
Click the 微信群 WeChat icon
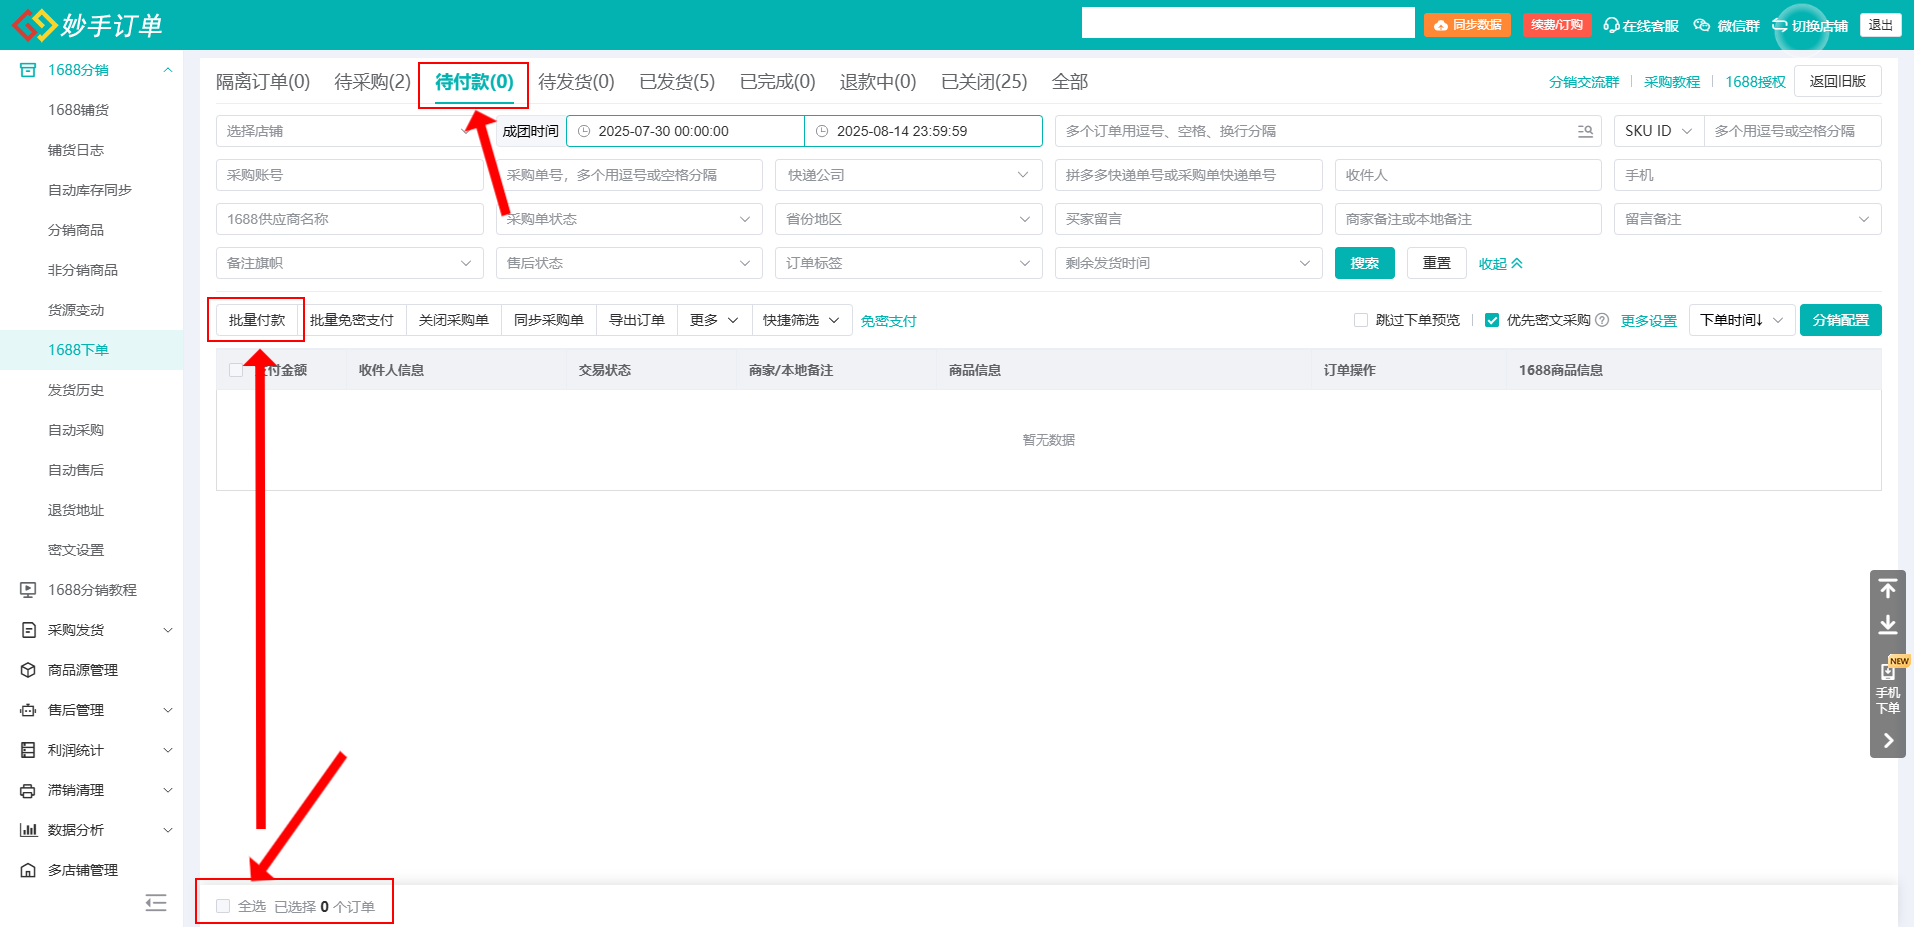click(1701, 25)
